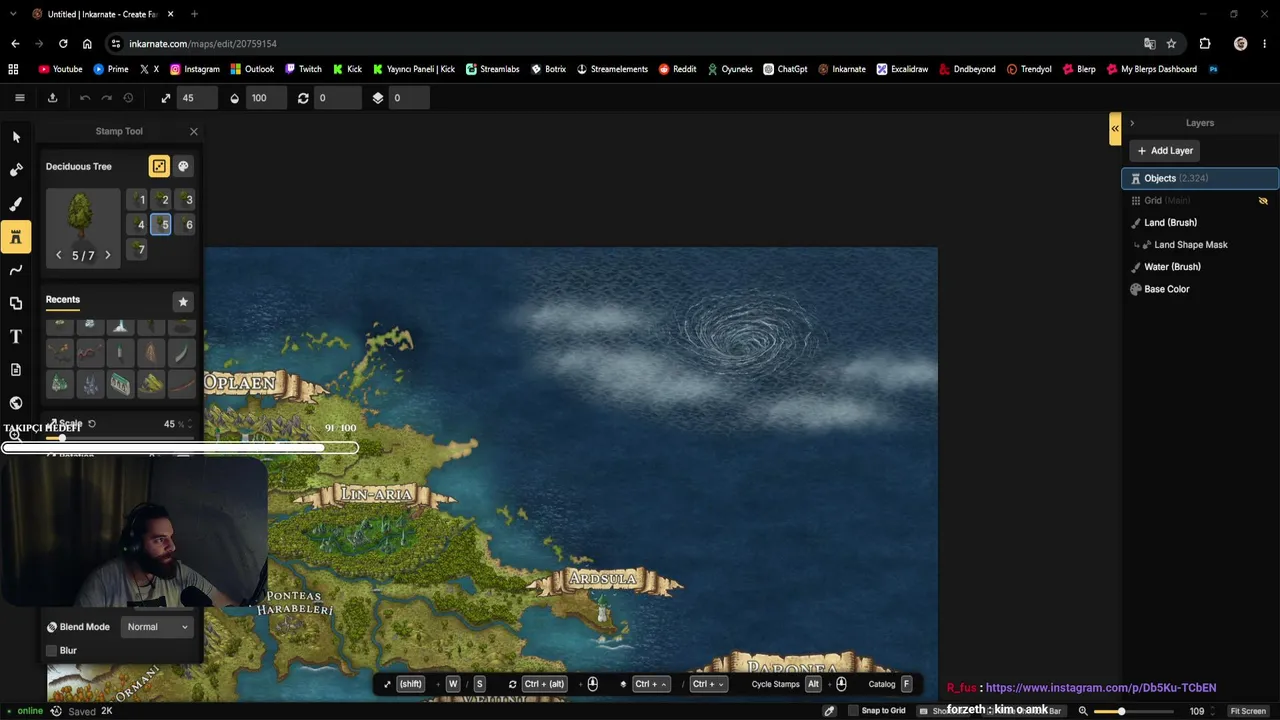Screen dimensions: 1280x720
Task: Redo the last undone action
Action: click(x=107, y=98)
